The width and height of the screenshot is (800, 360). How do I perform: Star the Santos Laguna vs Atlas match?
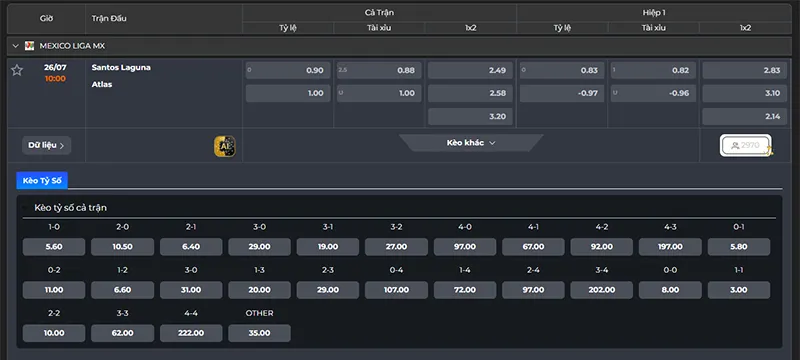(17, 70)
